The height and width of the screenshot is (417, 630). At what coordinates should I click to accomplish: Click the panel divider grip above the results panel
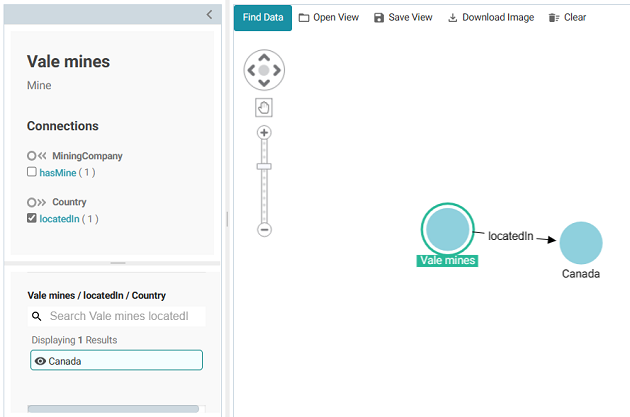coord(118,263)
